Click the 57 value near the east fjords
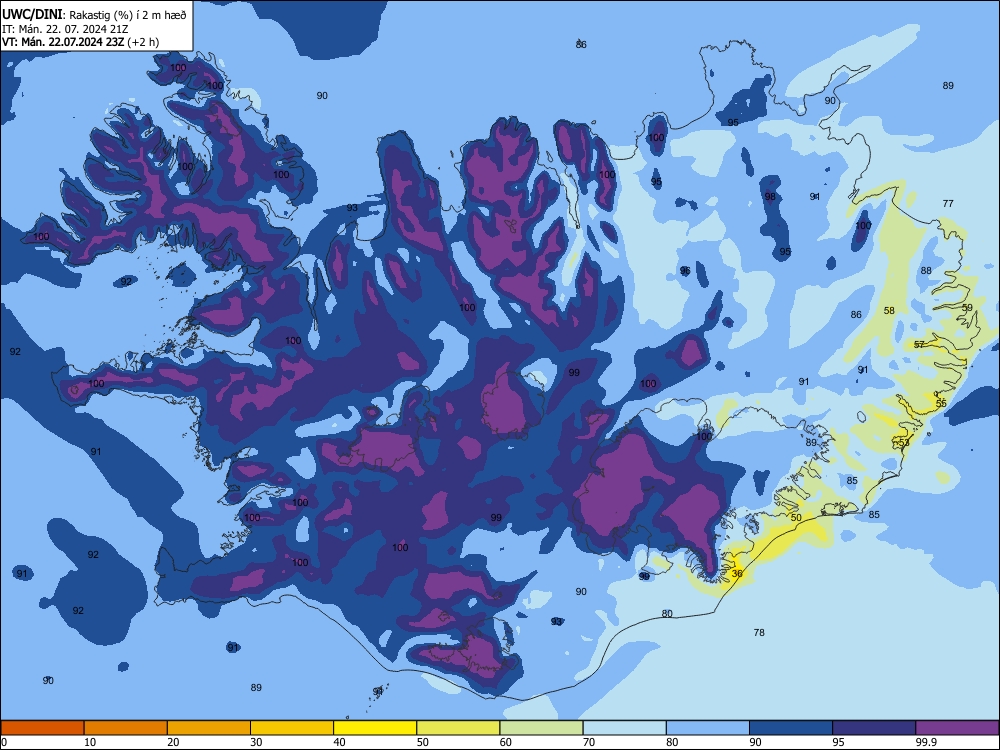Image resolution: width=1000 pixels, height=750 pixels. 919,344
